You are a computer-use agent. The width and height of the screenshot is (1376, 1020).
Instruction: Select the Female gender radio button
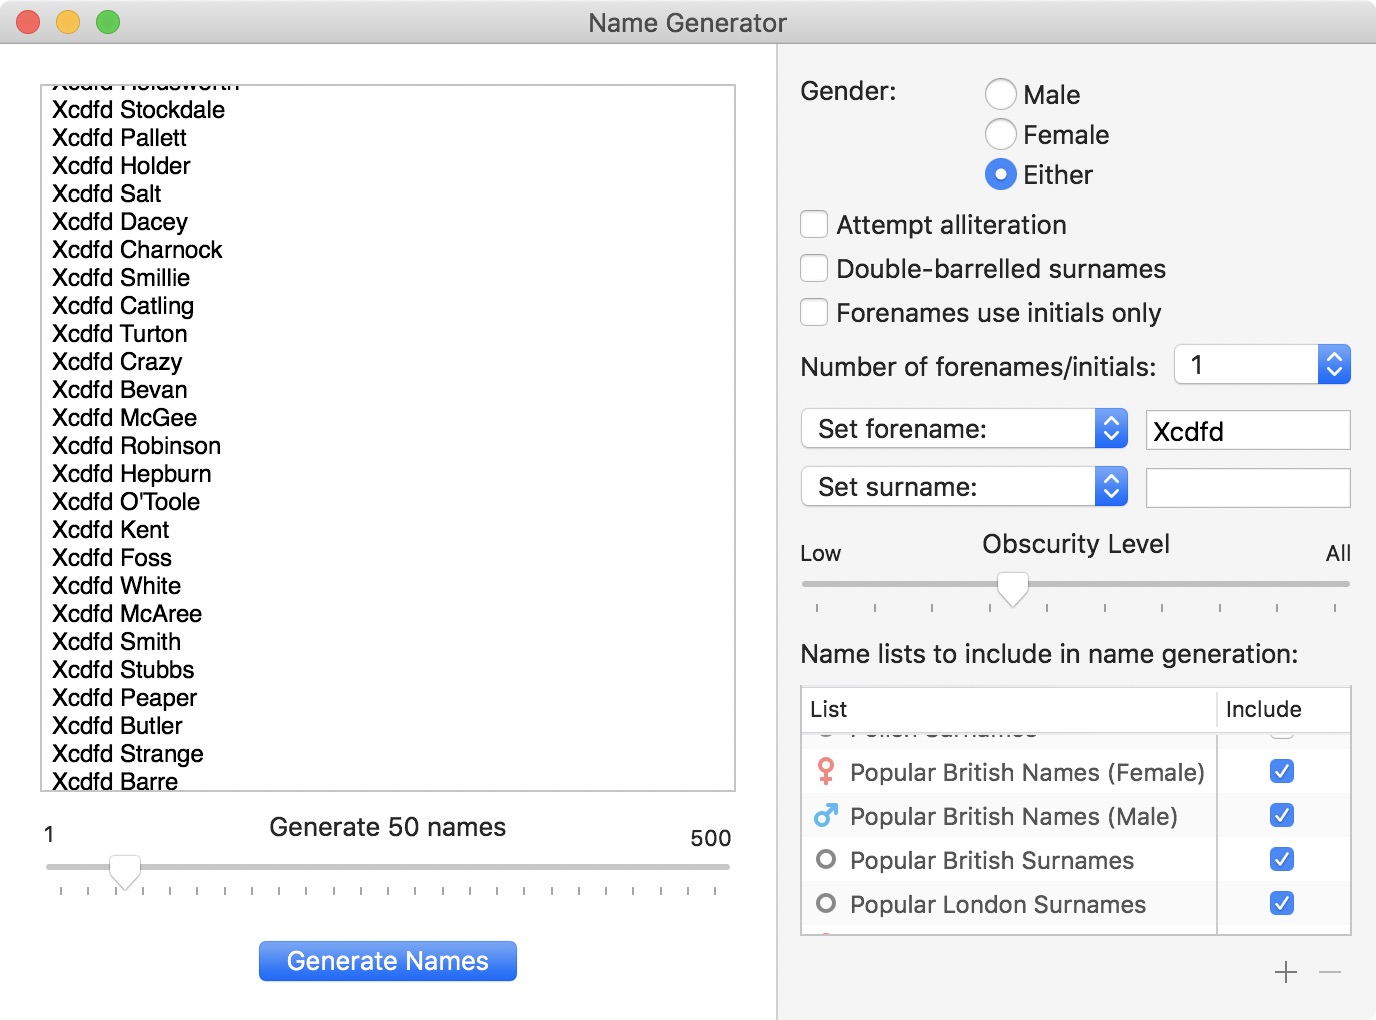tap(1001, 134)
